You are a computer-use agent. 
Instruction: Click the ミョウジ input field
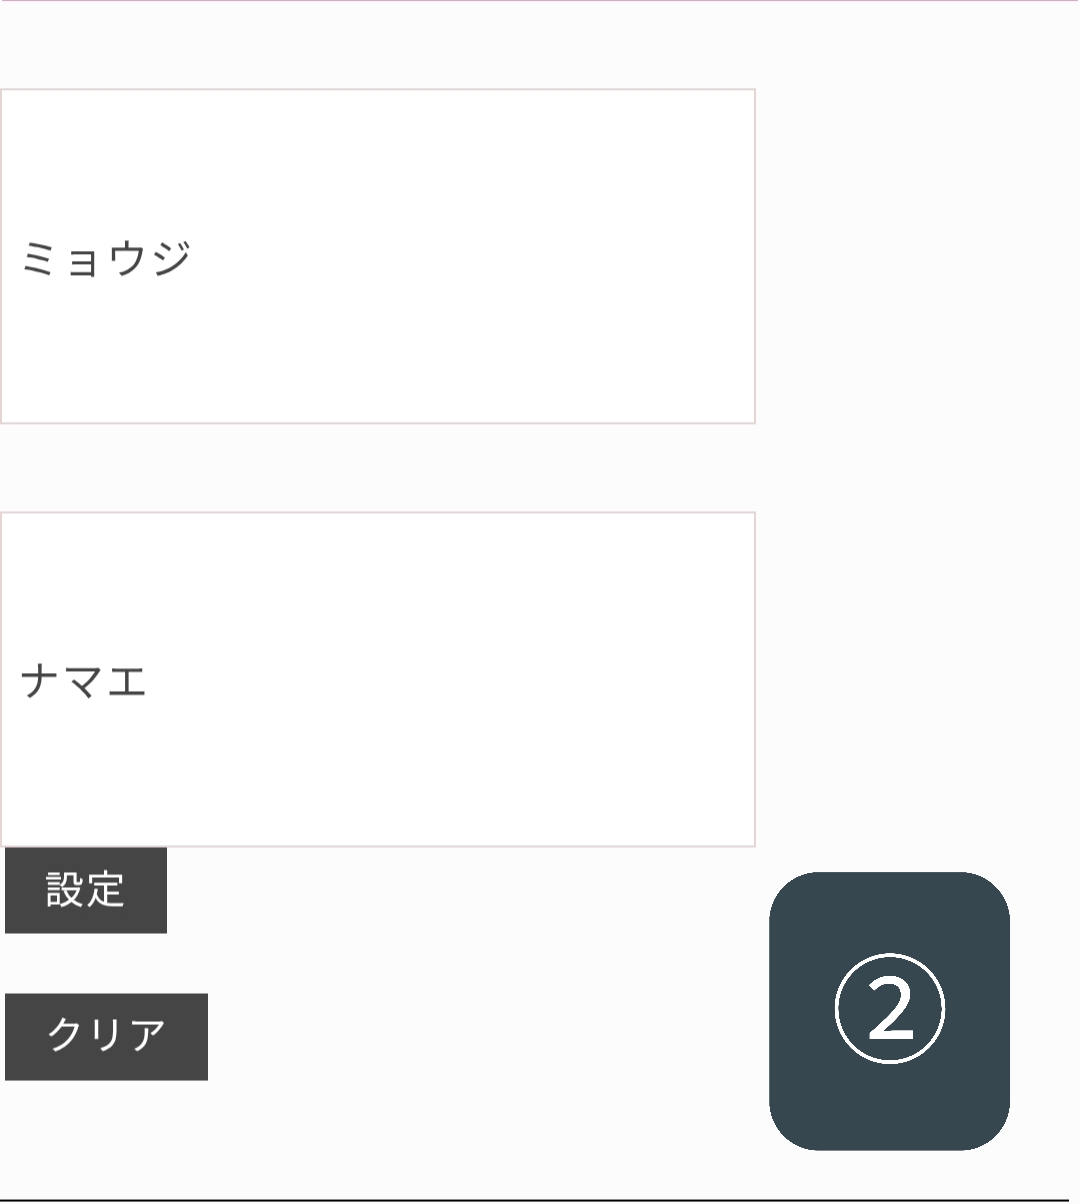pos(377,256)
